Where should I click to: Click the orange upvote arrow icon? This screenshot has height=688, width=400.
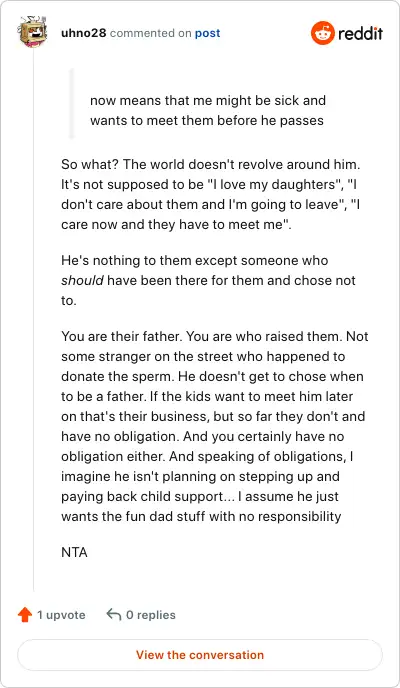click(x=25, y=615)
